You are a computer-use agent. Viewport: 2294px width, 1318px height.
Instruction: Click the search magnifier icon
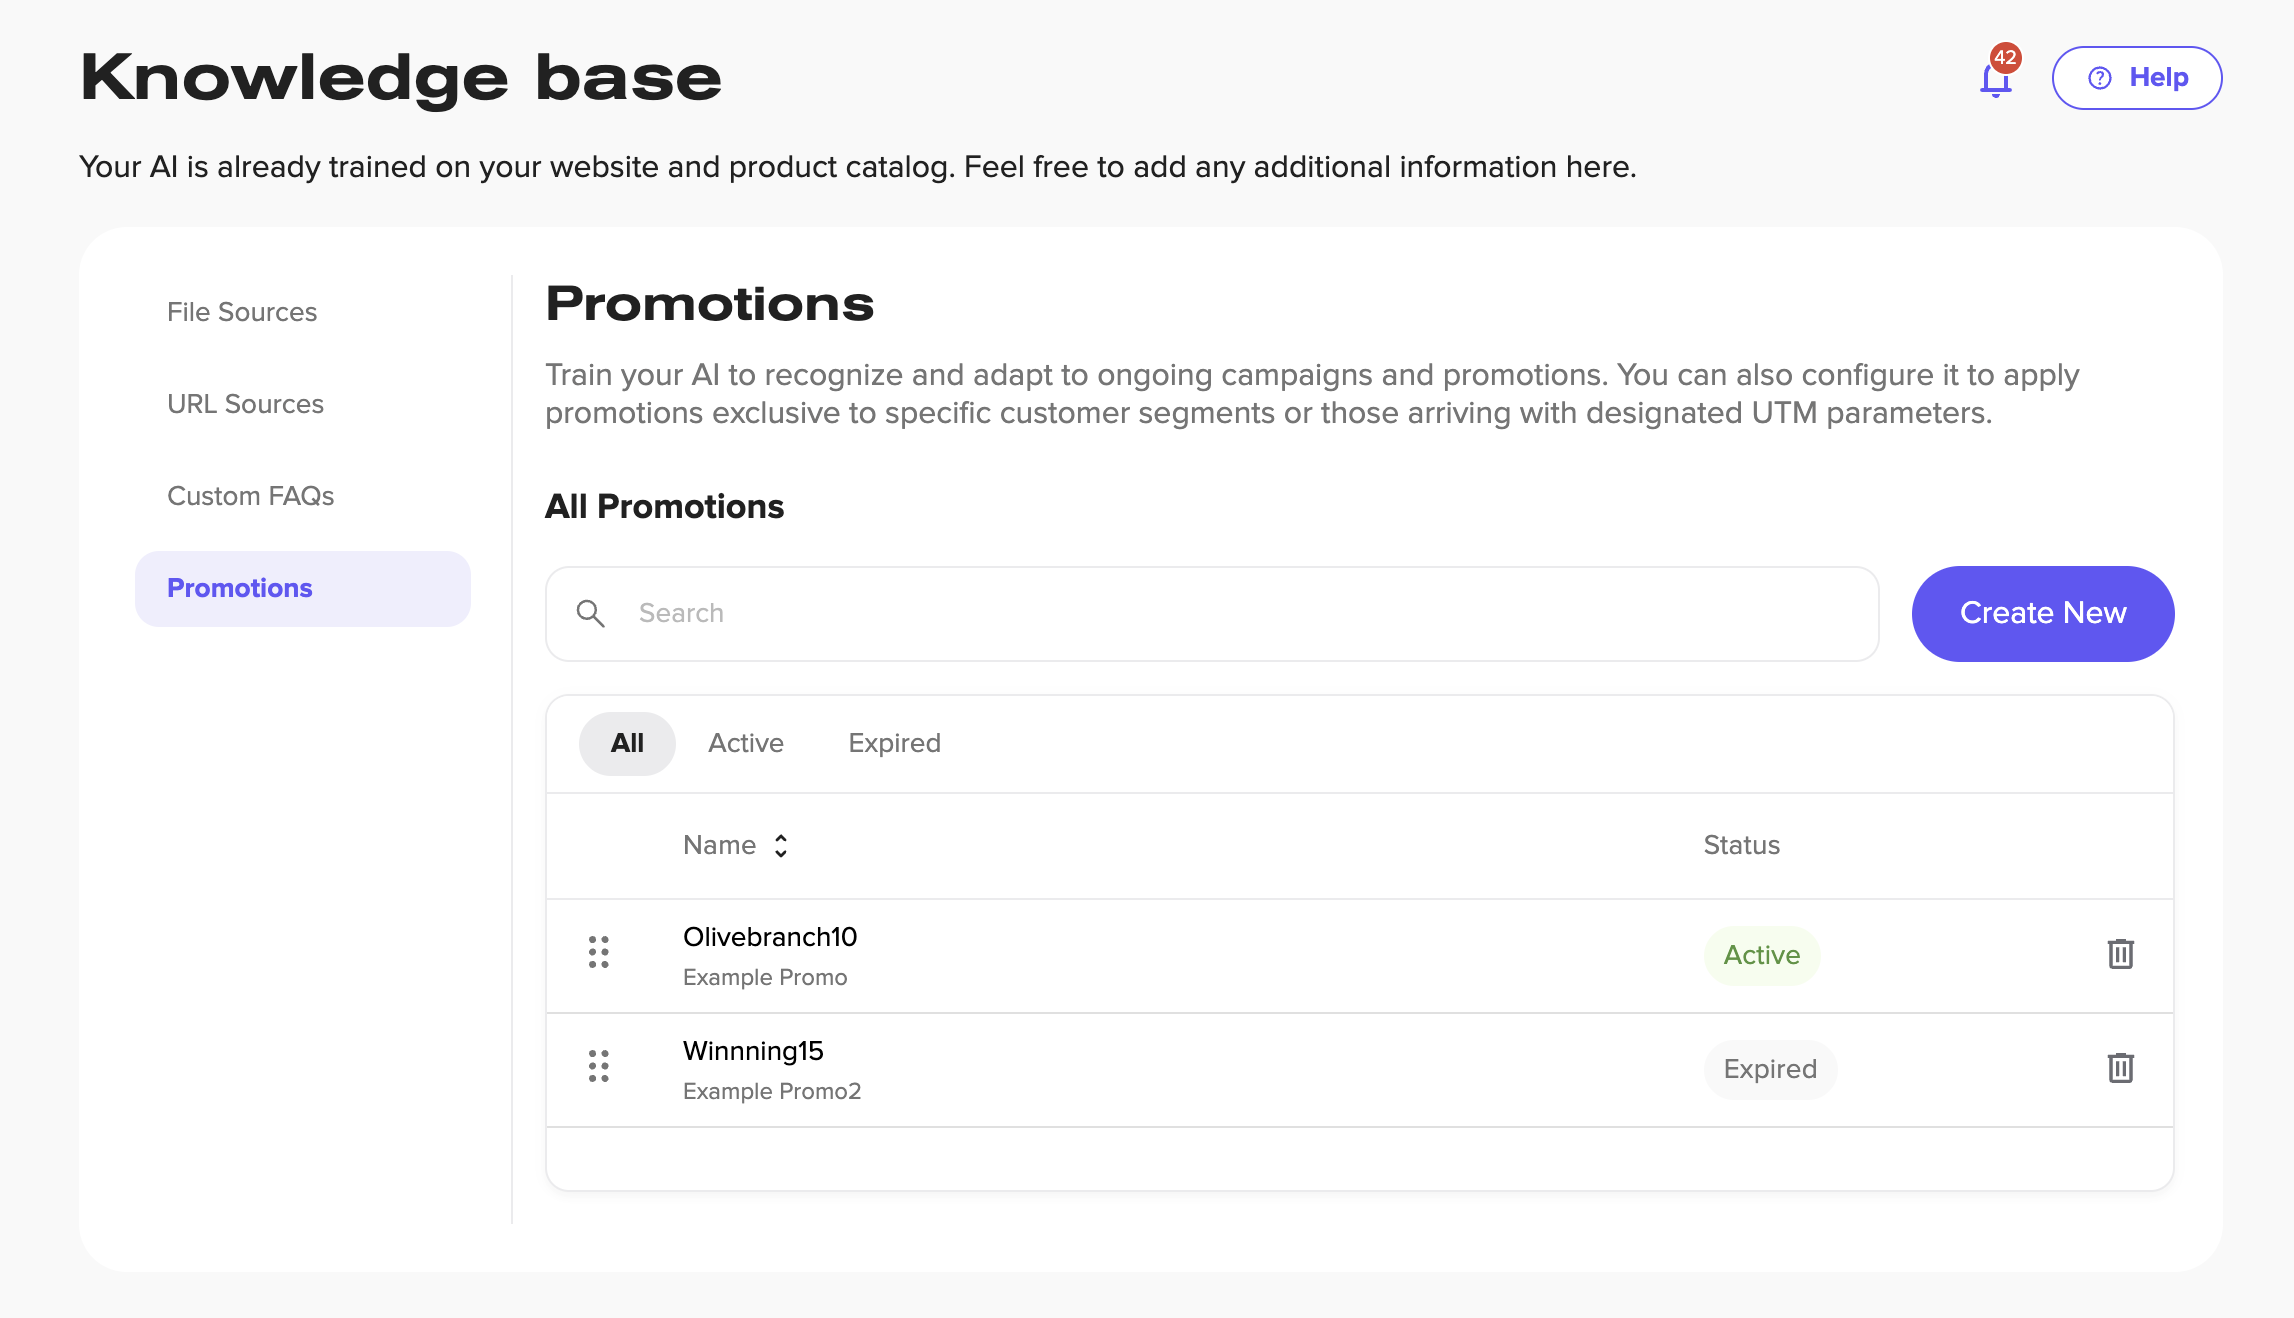click(x=591, y=614)
